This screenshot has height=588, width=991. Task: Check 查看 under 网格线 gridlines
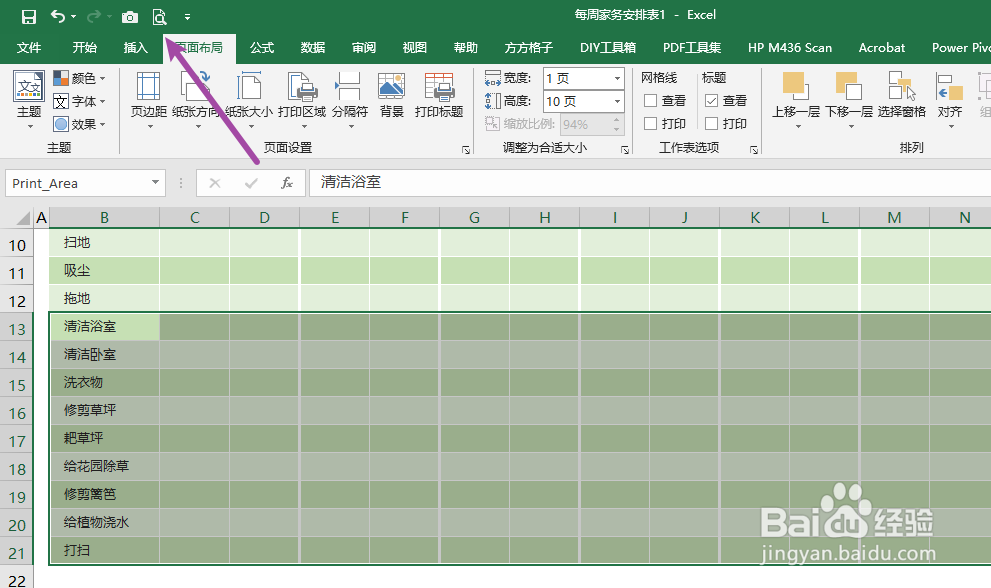[652, 100]
